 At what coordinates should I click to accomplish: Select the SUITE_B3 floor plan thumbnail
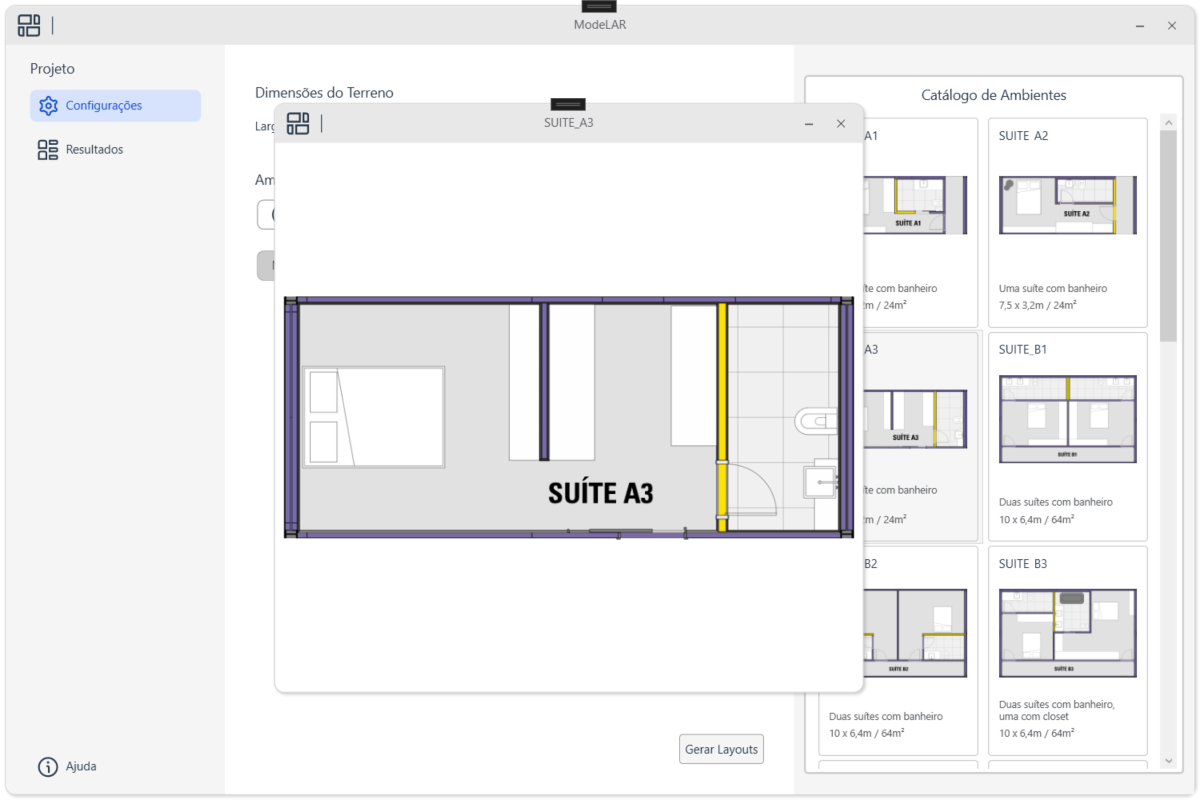(1067, 633)
